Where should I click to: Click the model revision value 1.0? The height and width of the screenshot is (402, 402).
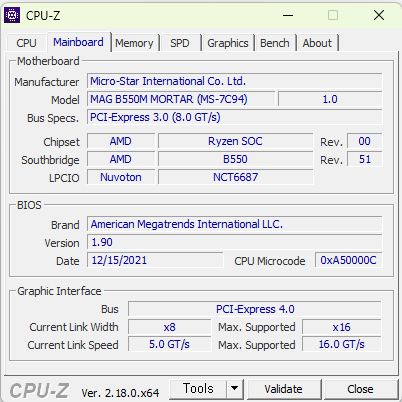[330, 99]
